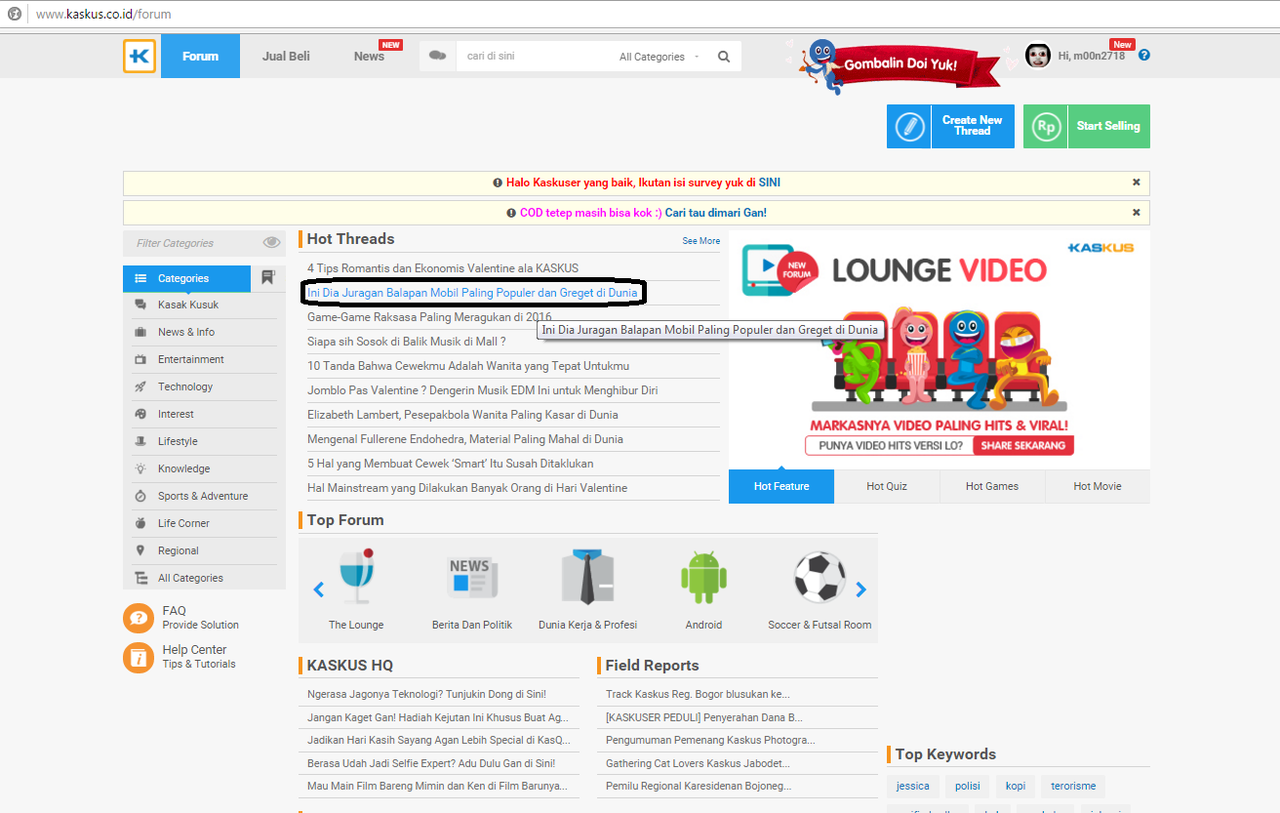Screen dimensions: 1280x813
Task: Click the polisi keyword tag
Action: click(967, 786)
